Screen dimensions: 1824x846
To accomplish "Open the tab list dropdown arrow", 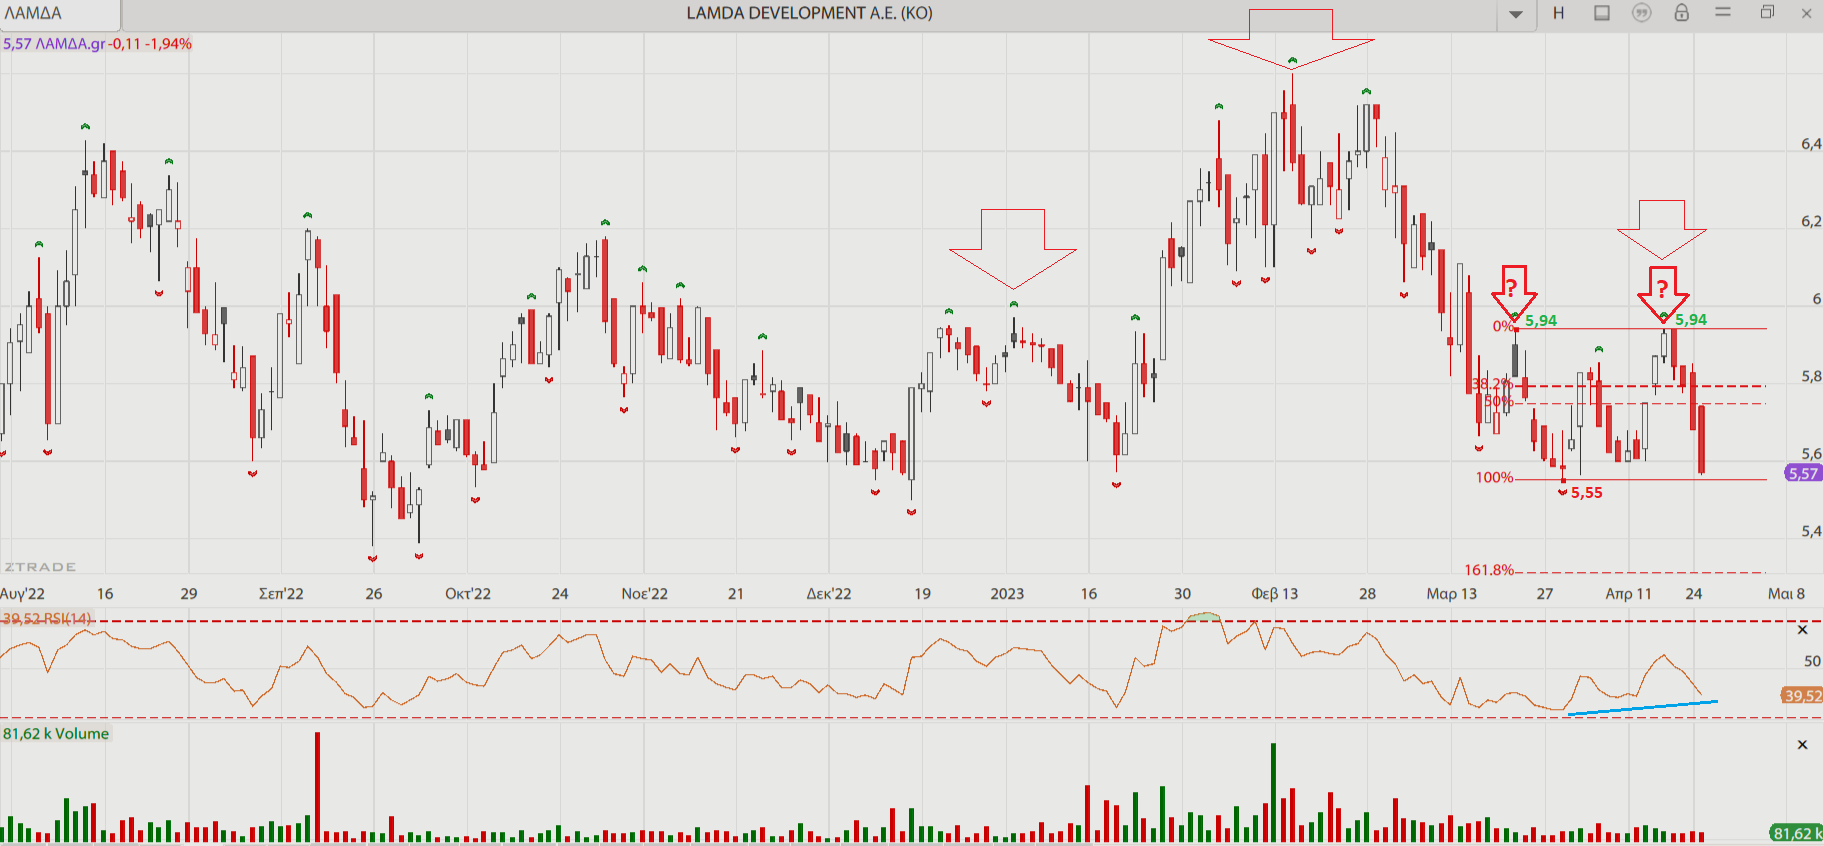I will [x=1516, y=14].
